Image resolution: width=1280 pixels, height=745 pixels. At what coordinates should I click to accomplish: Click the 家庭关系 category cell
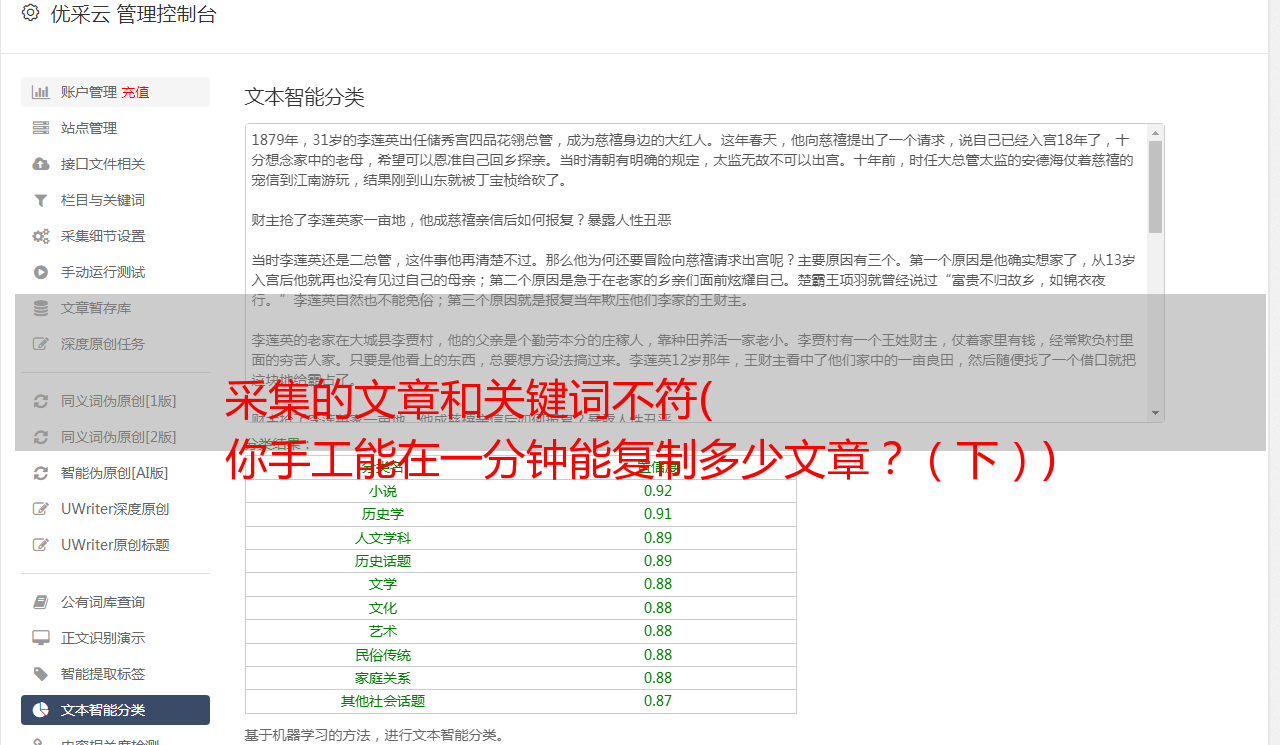pyautogui.click(x=383, y=678)
